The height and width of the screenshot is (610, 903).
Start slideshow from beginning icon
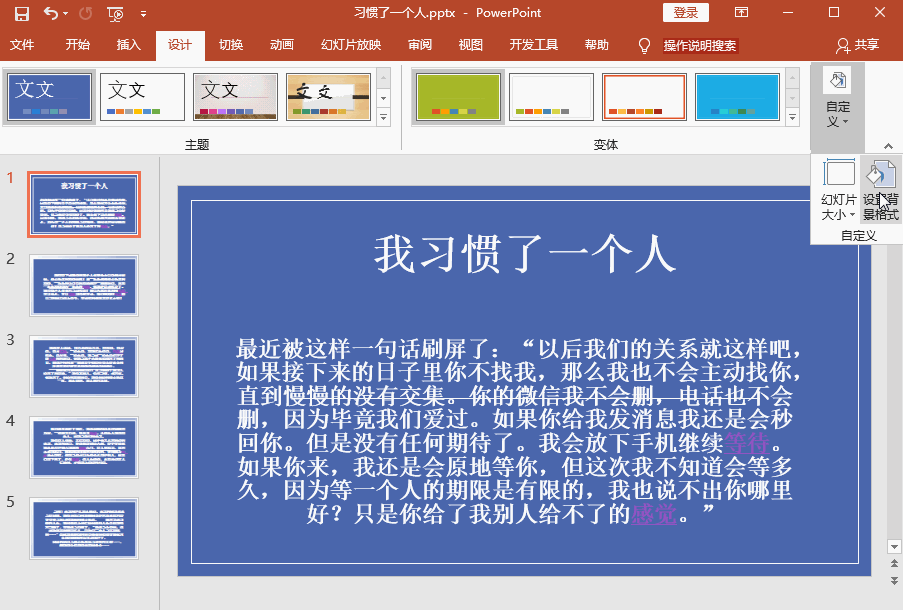tap(115, 13)
